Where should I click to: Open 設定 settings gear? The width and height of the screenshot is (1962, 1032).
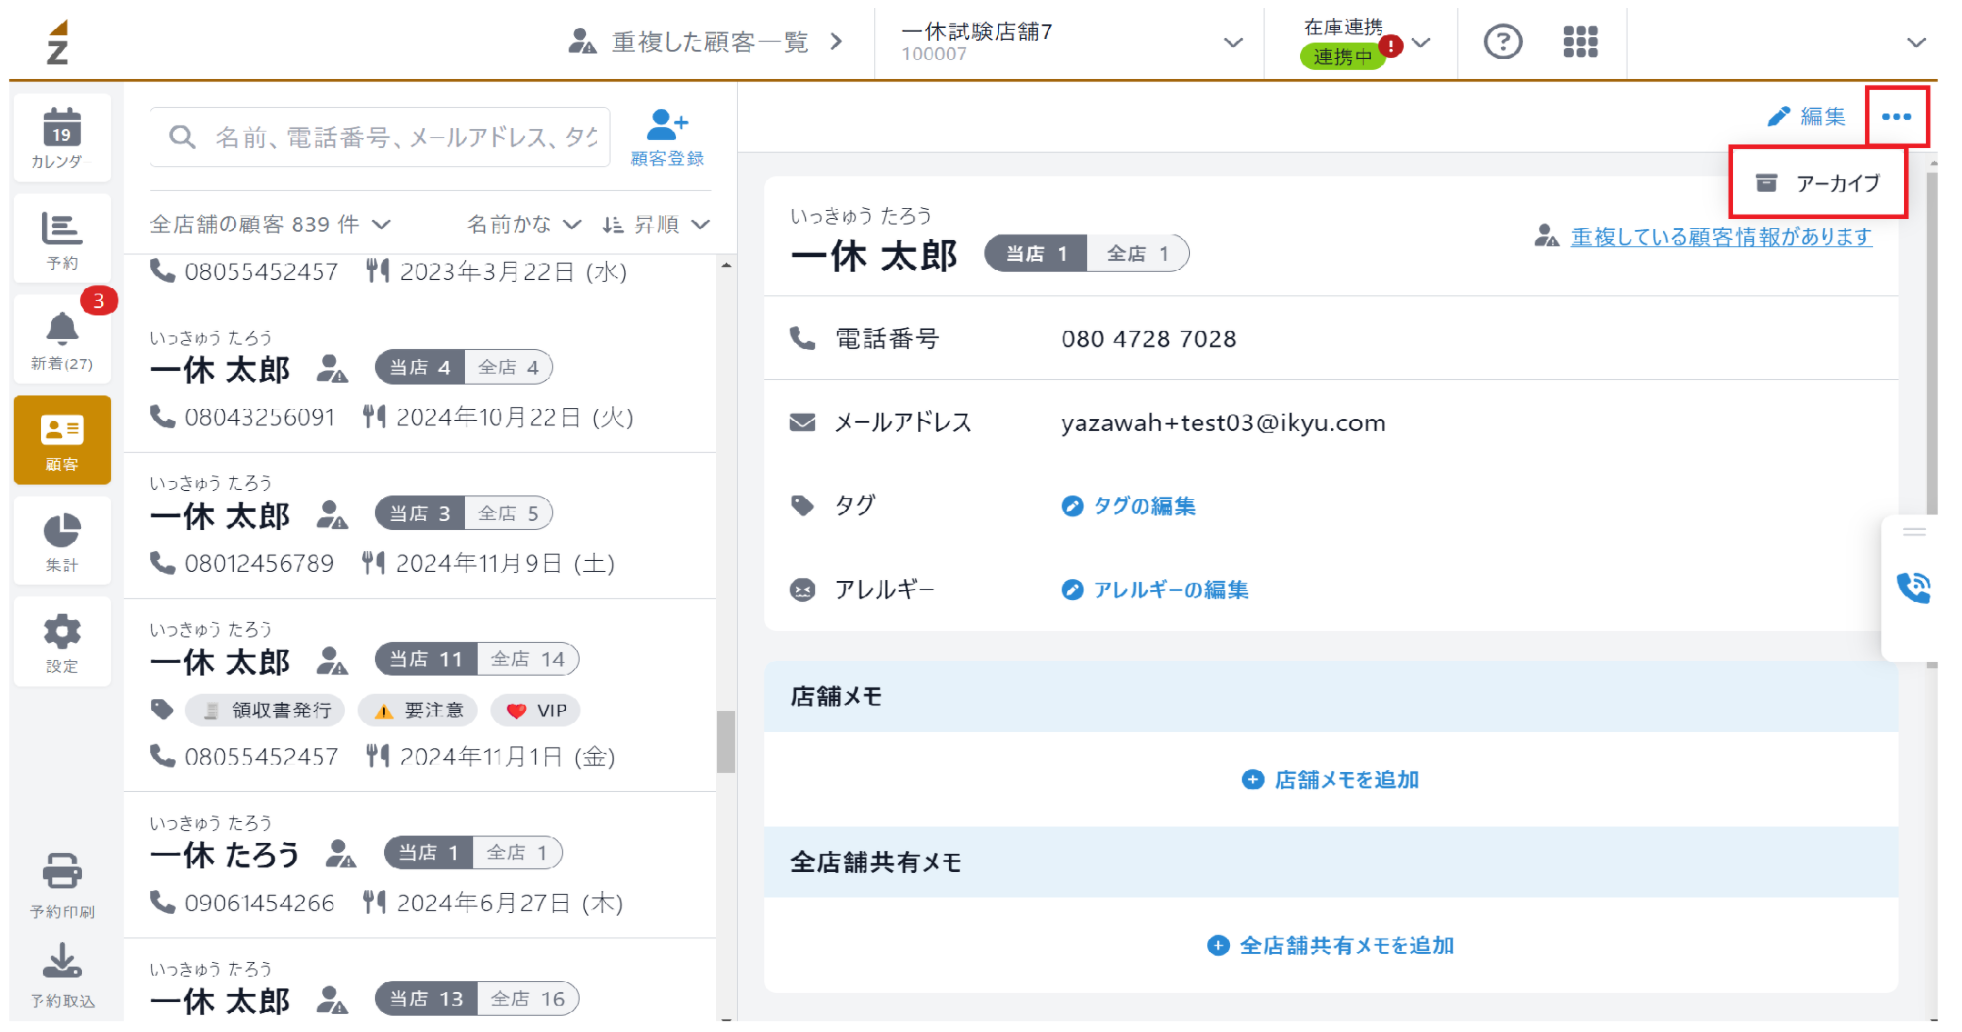[62, 642]
